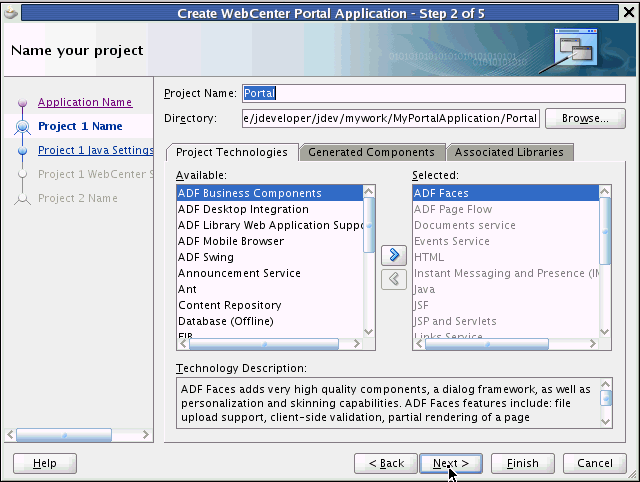Select HTML in Selected list
This screenshot has height=482, width=640.
click(506, 257)
